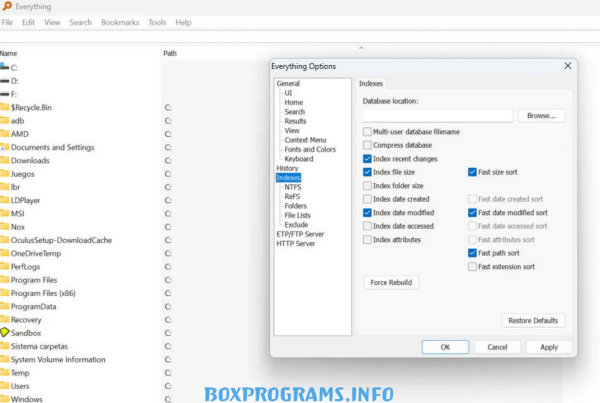Image resolution: width=600 pixels, height=403 pixels.
Task: Enable Index date accessed checkbox
Action: [x=367, y=226]
